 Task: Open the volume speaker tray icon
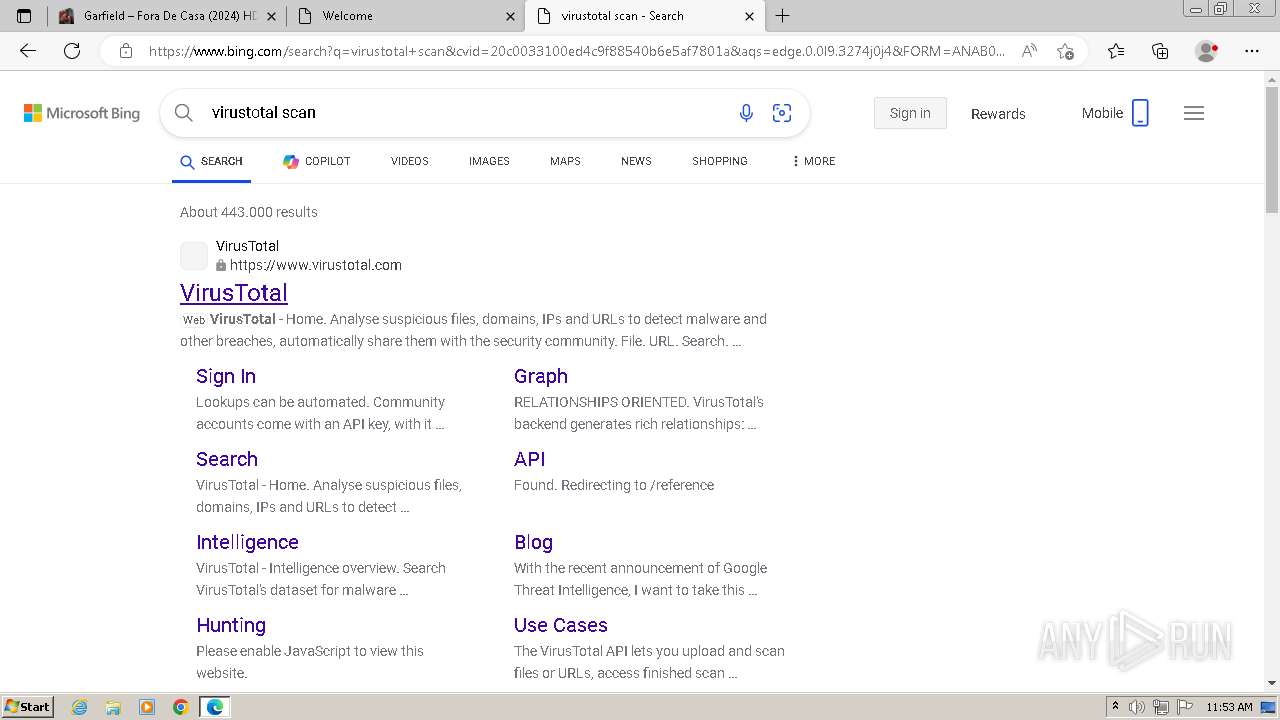1137,707
